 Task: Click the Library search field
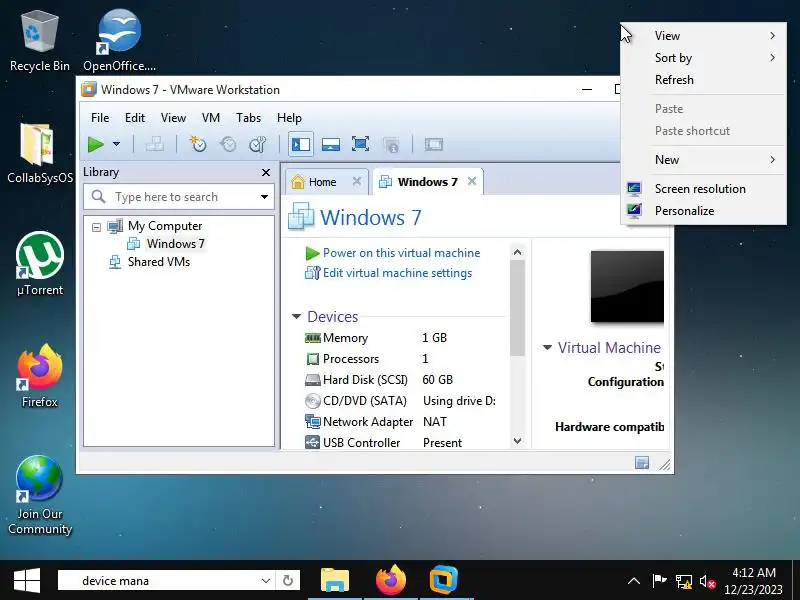(x=179, y=197)
